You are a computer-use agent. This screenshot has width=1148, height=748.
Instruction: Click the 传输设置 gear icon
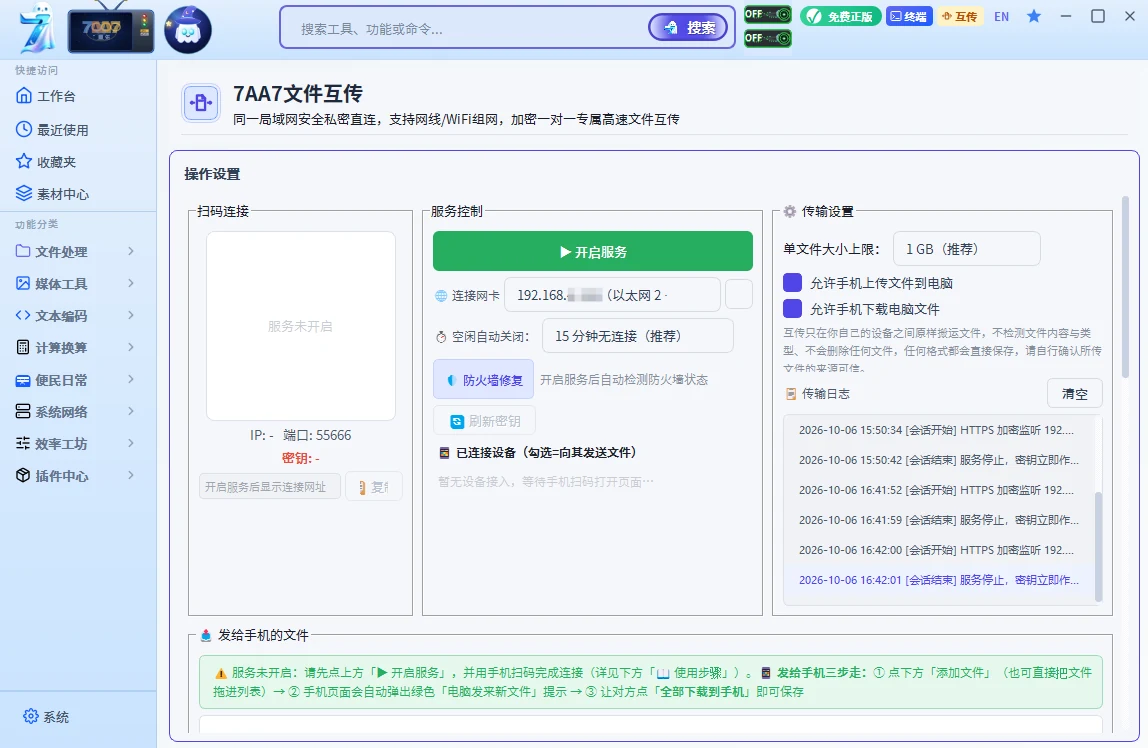tap(789, 212)
